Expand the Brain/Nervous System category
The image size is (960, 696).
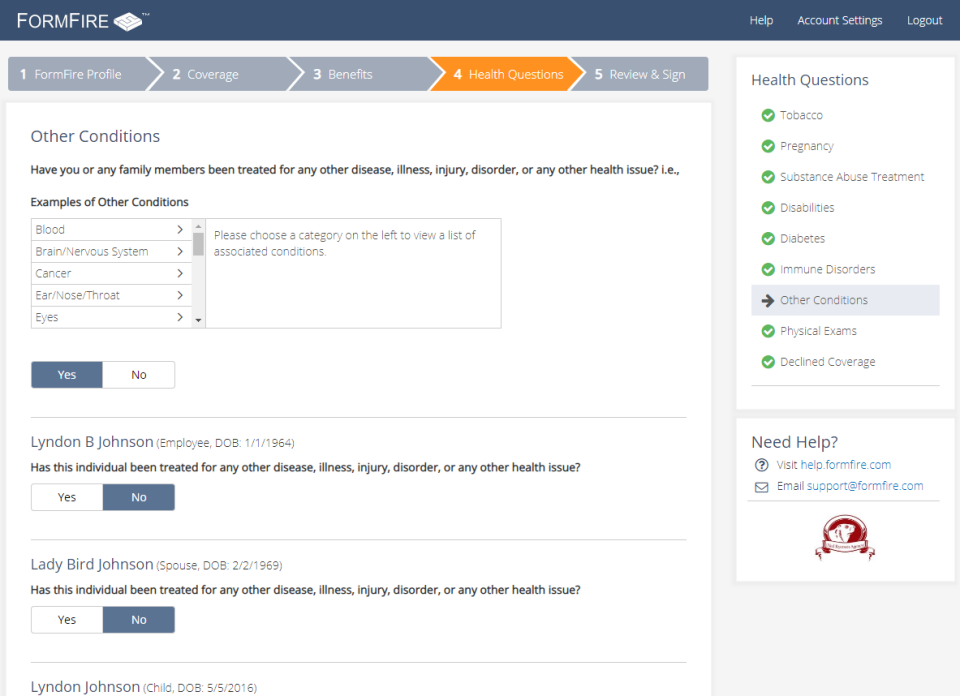click(x=110, y=252)
